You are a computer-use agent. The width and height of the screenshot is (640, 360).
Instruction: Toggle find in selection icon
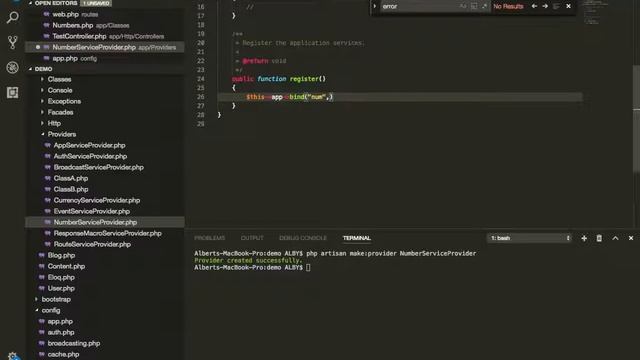[556, 6]
